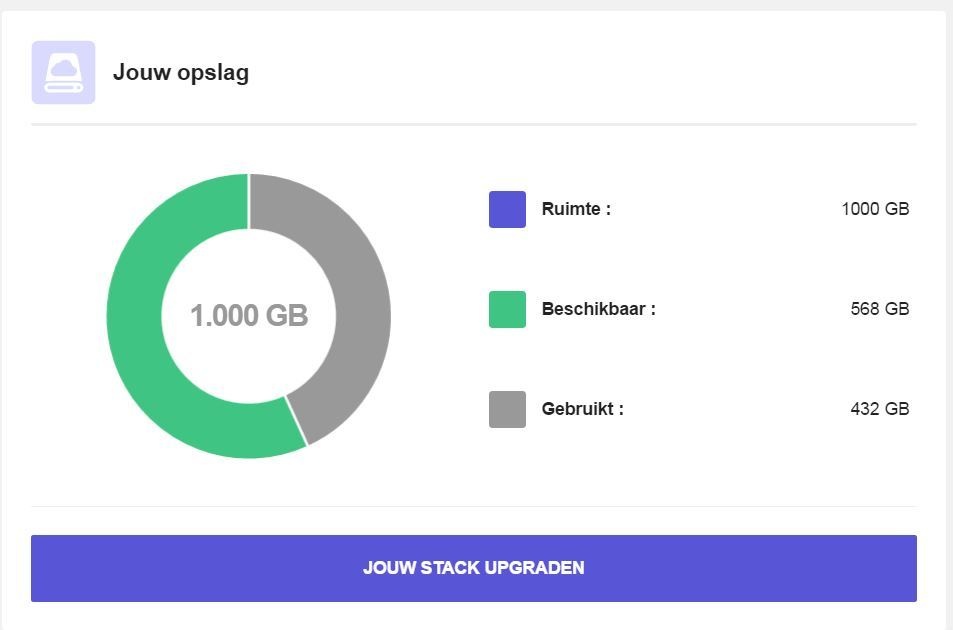Click the purple Ruimte color swatch
Screen dimensions: 953x630
tap(507, 209)
